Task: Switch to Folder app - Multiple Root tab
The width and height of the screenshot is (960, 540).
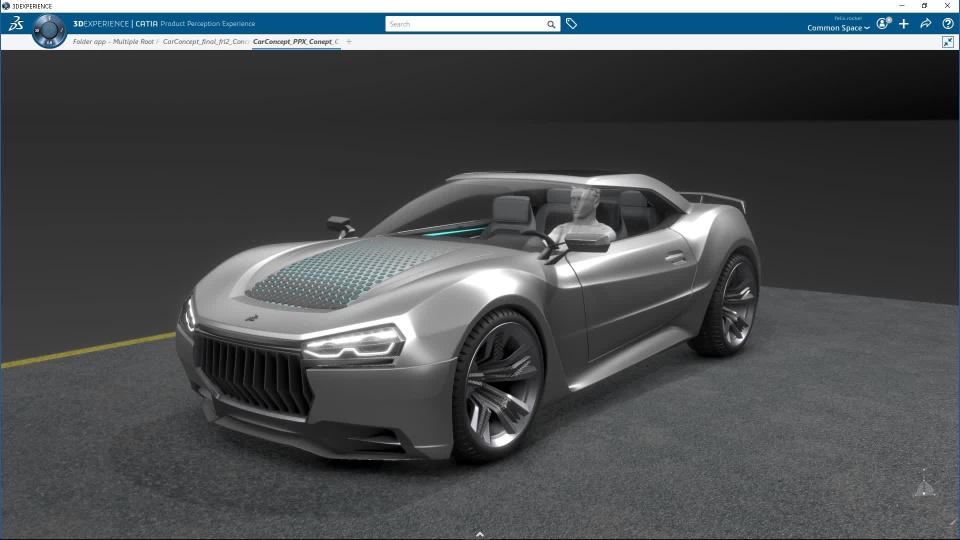Action: [x=113, y=42]
